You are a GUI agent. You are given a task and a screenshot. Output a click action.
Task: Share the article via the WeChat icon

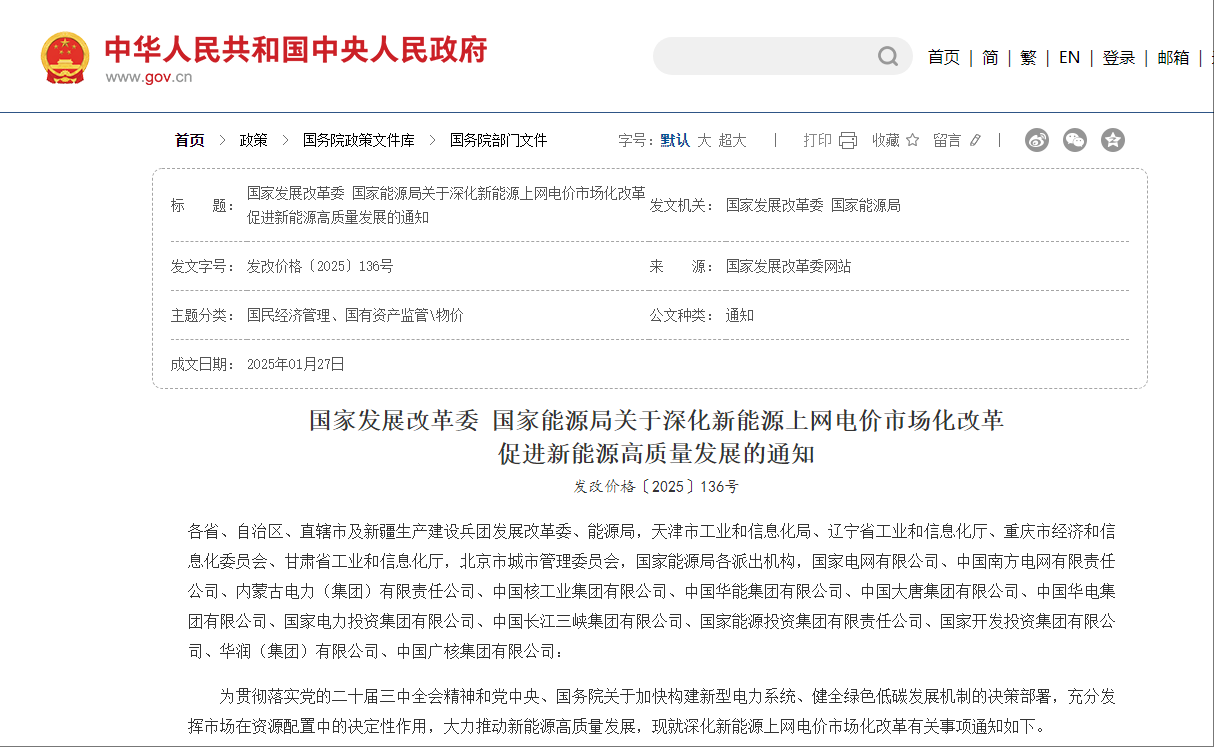click(x=1074, y=140)
